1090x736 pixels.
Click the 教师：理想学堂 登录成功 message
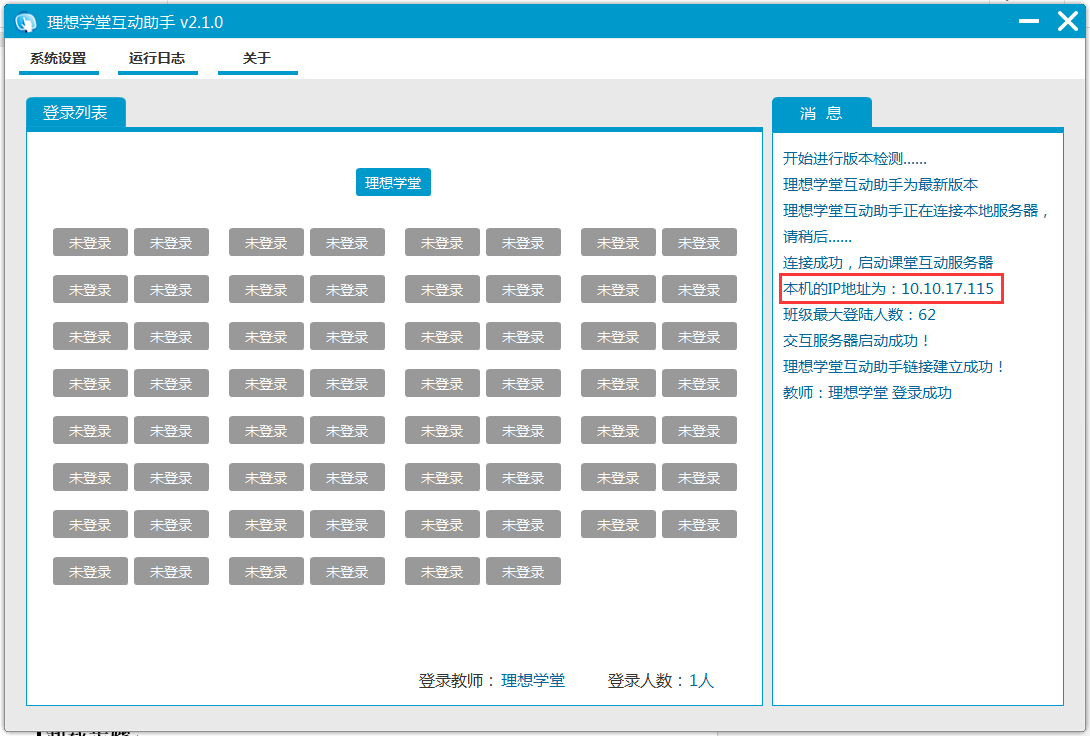[x=867, y=393]
